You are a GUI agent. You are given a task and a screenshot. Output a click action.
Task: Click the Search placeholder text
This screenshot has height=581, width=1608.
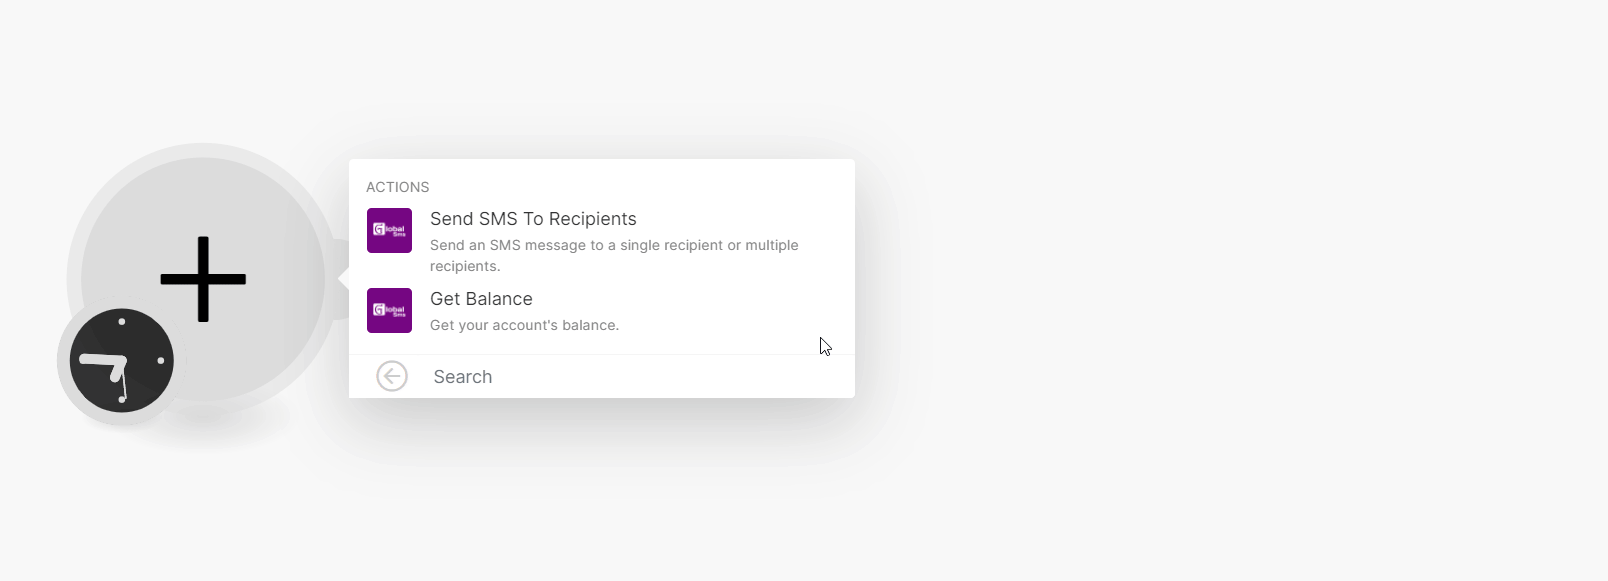point(462,377)
